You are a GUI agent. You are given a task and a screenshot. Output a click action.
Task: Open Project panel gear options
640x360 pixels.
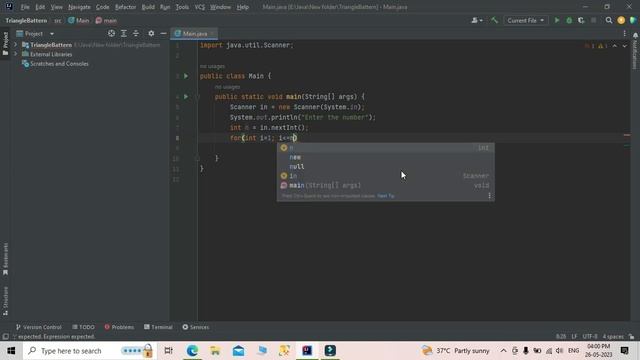[151, 33]
